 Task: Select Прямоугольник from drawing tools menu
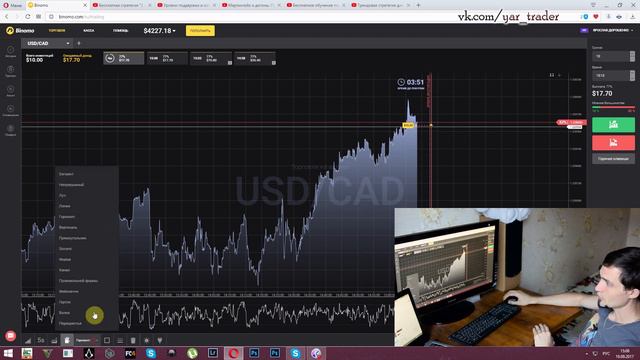tap(73, 238)
